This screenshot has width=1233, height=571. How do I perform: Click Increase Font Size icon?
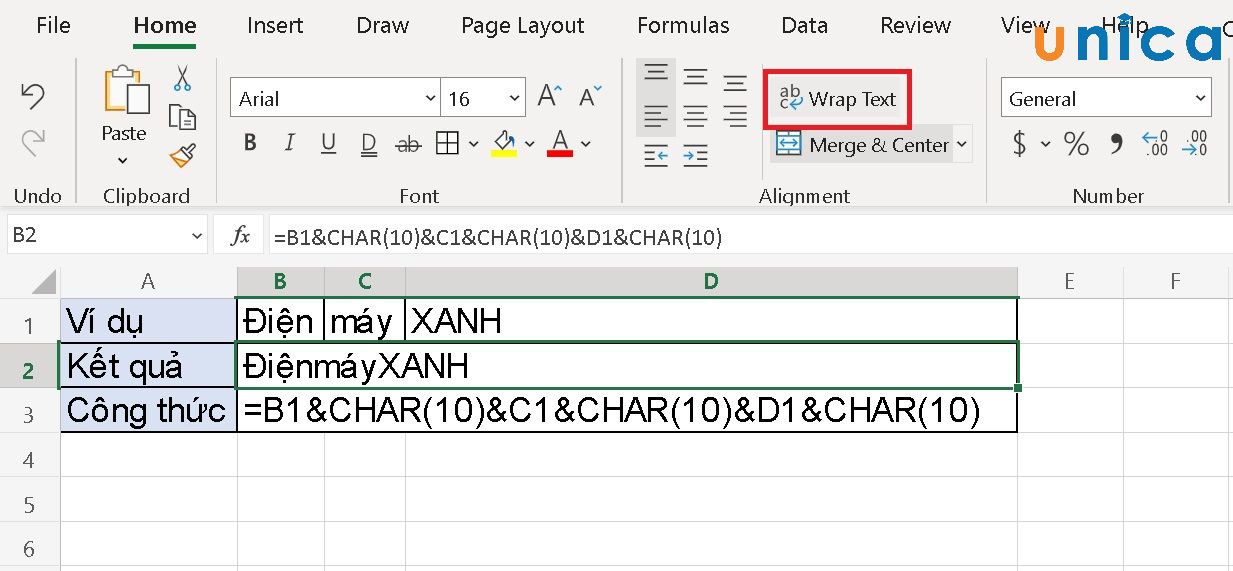[x=548, y=97]
